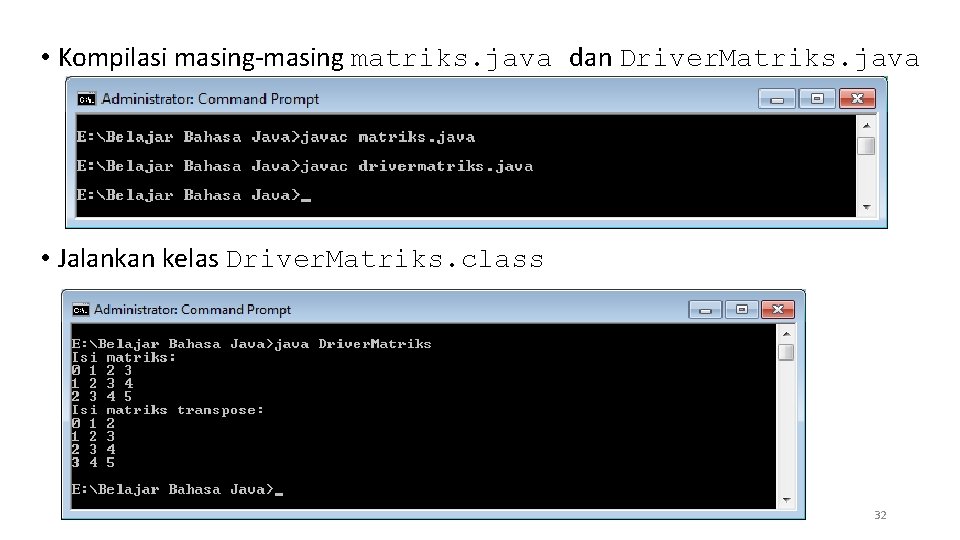The height and width of the screenshot is (540, 960).
Task: Minimize the upper Command Prompt window
Action: point(777,99)
